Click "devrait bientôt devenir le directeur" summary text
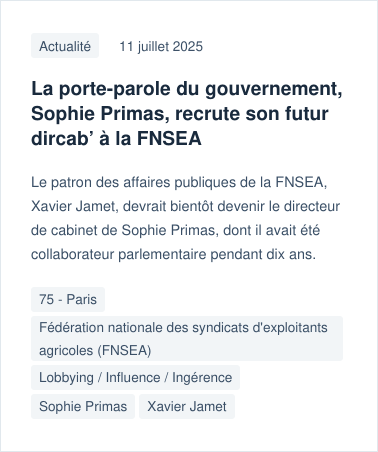The height and width of the screenshot is (452, 378). click(231, 206)
